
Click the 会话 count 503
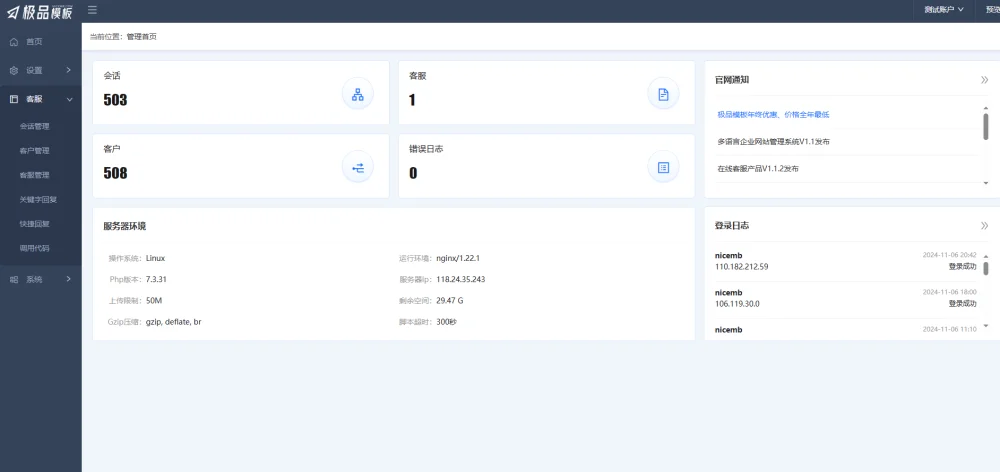pos(115,100)
